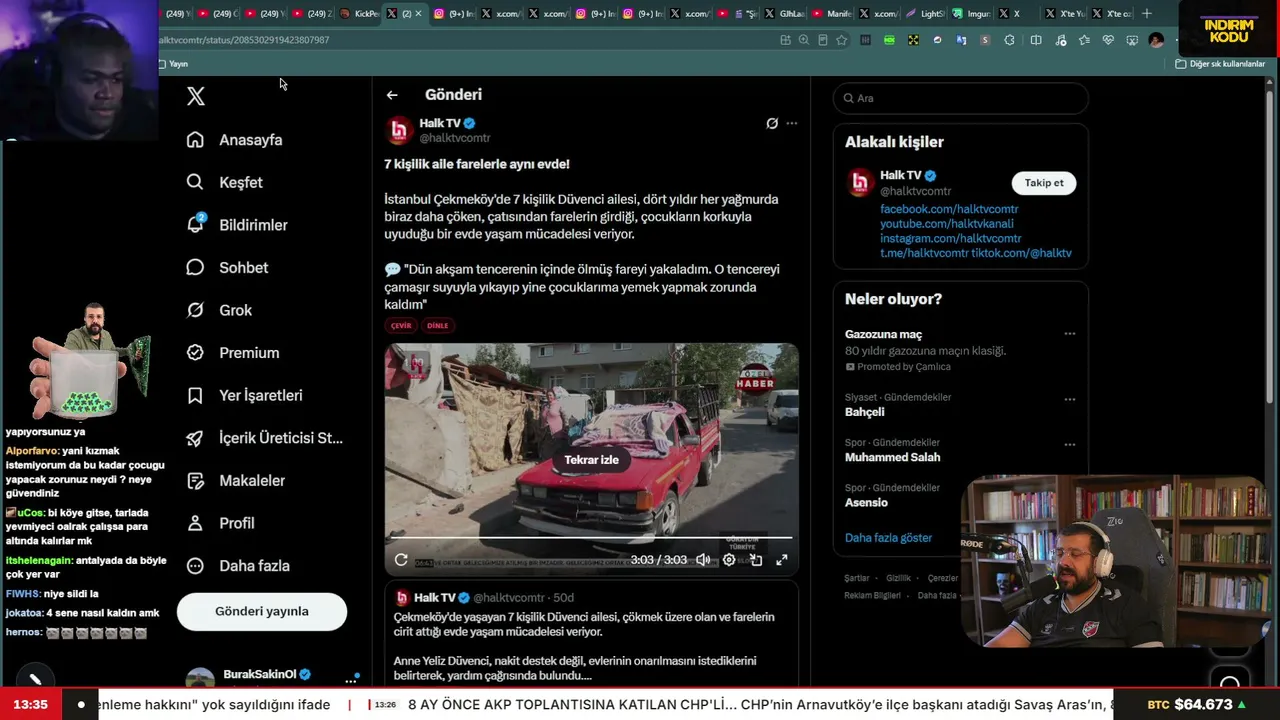Open the browser extensions puzzle icon
This screenshot has height=720, width=1280.
pyautogui.click(x=1009, y=40)
